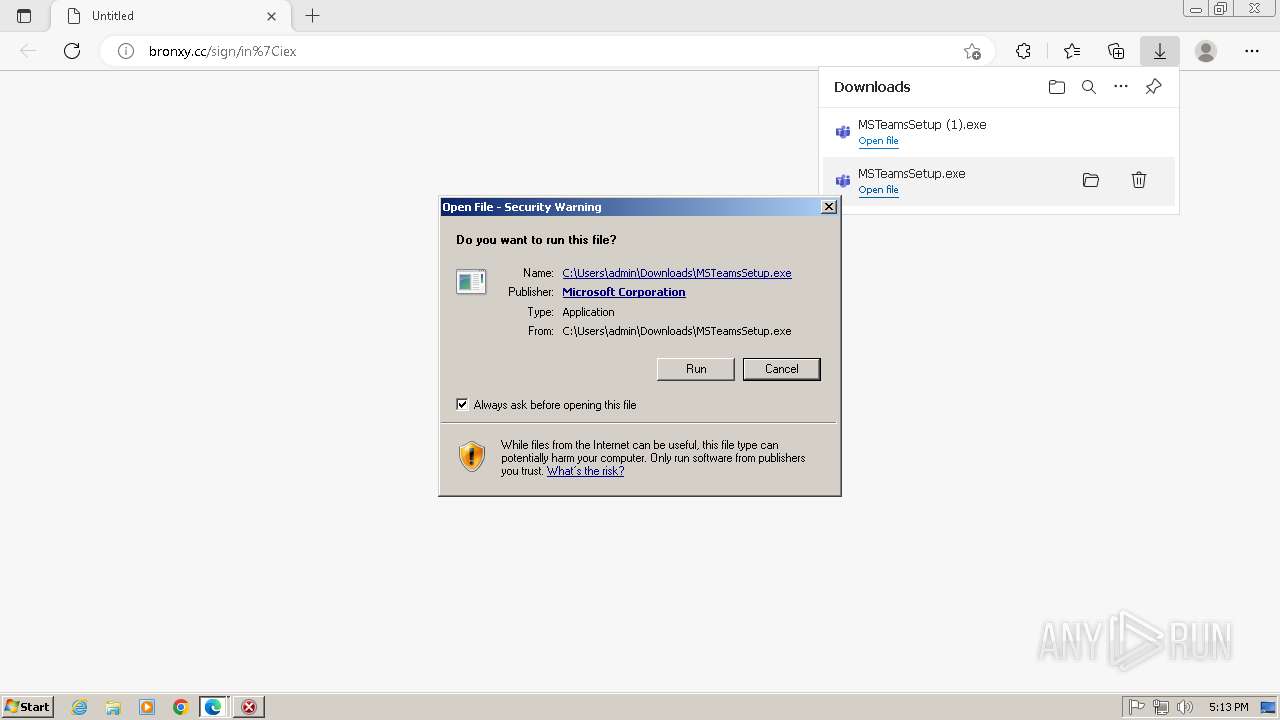Open the tab actions menu icon
Screen dimensions: 1280x720
[24, 16]
